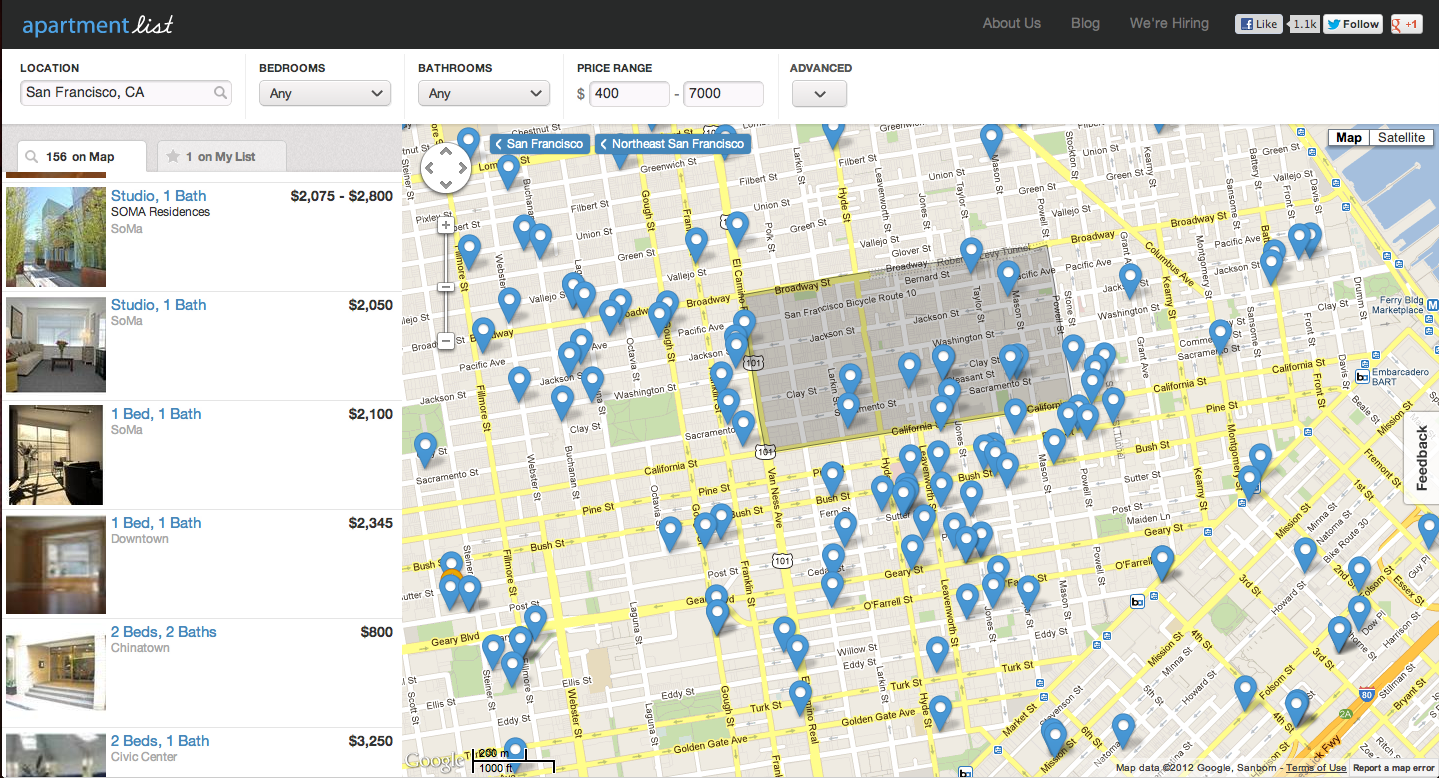Open the We're Hiring page
The height and width of the screenshot is (778, 1439).
[x=1169, y=23]
